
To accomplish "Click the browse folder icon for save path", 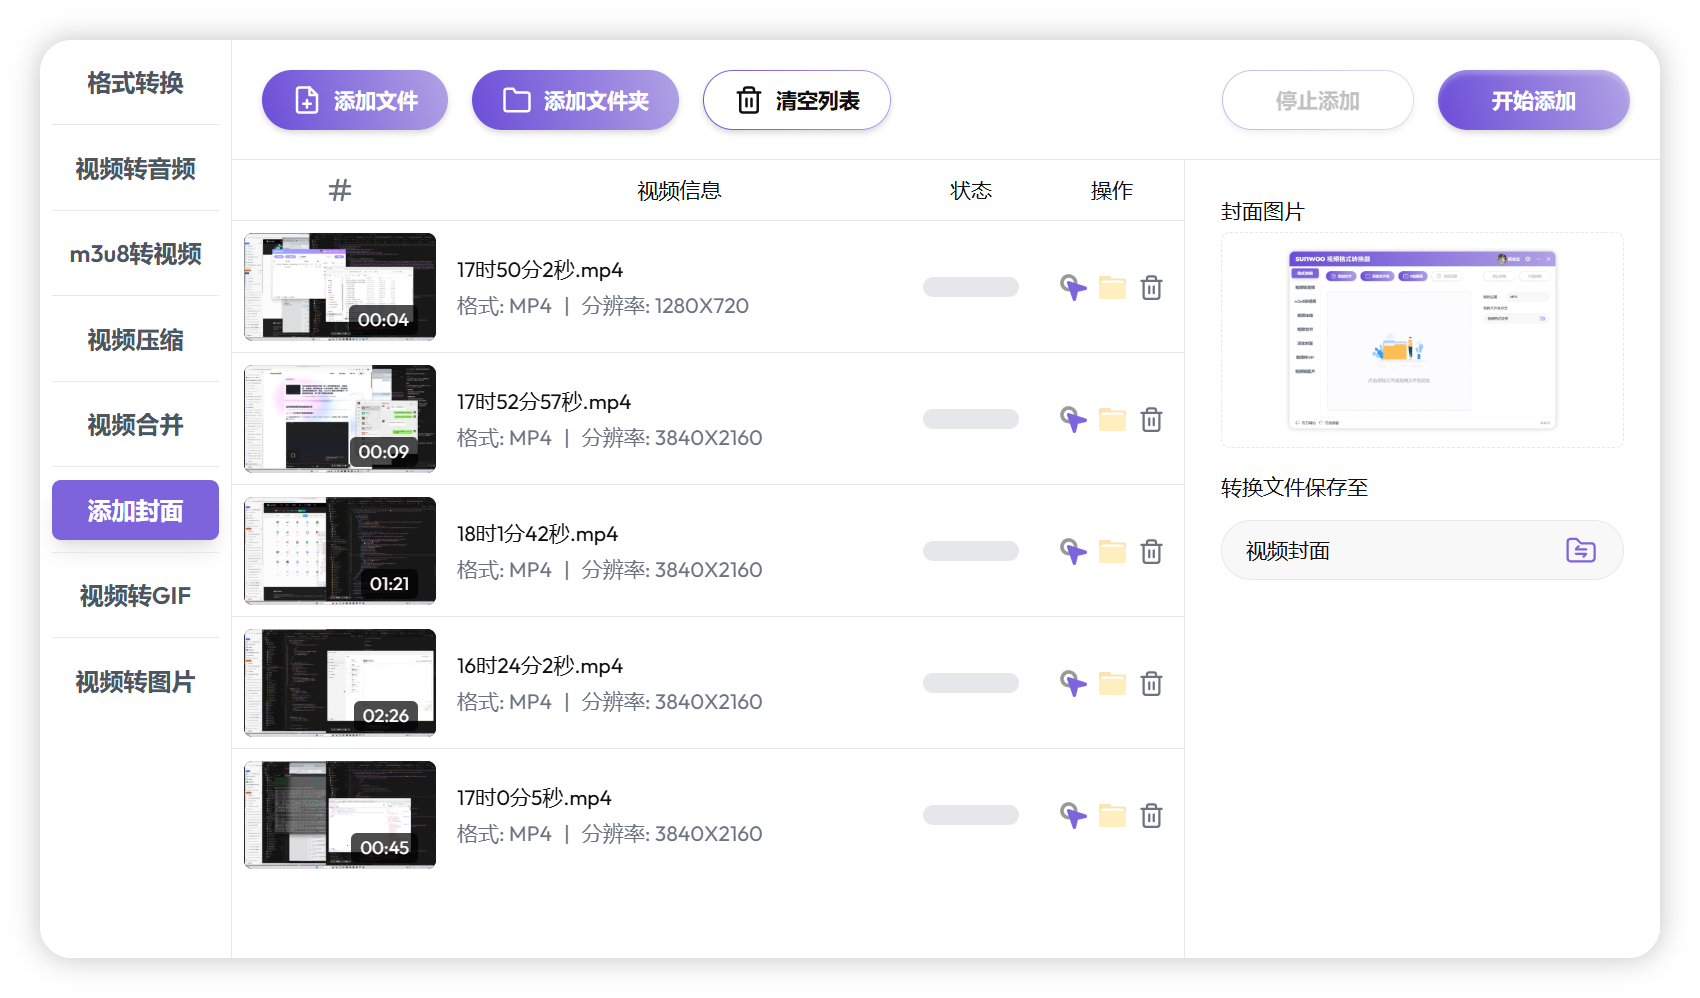I will click(x=1580, y=550).
